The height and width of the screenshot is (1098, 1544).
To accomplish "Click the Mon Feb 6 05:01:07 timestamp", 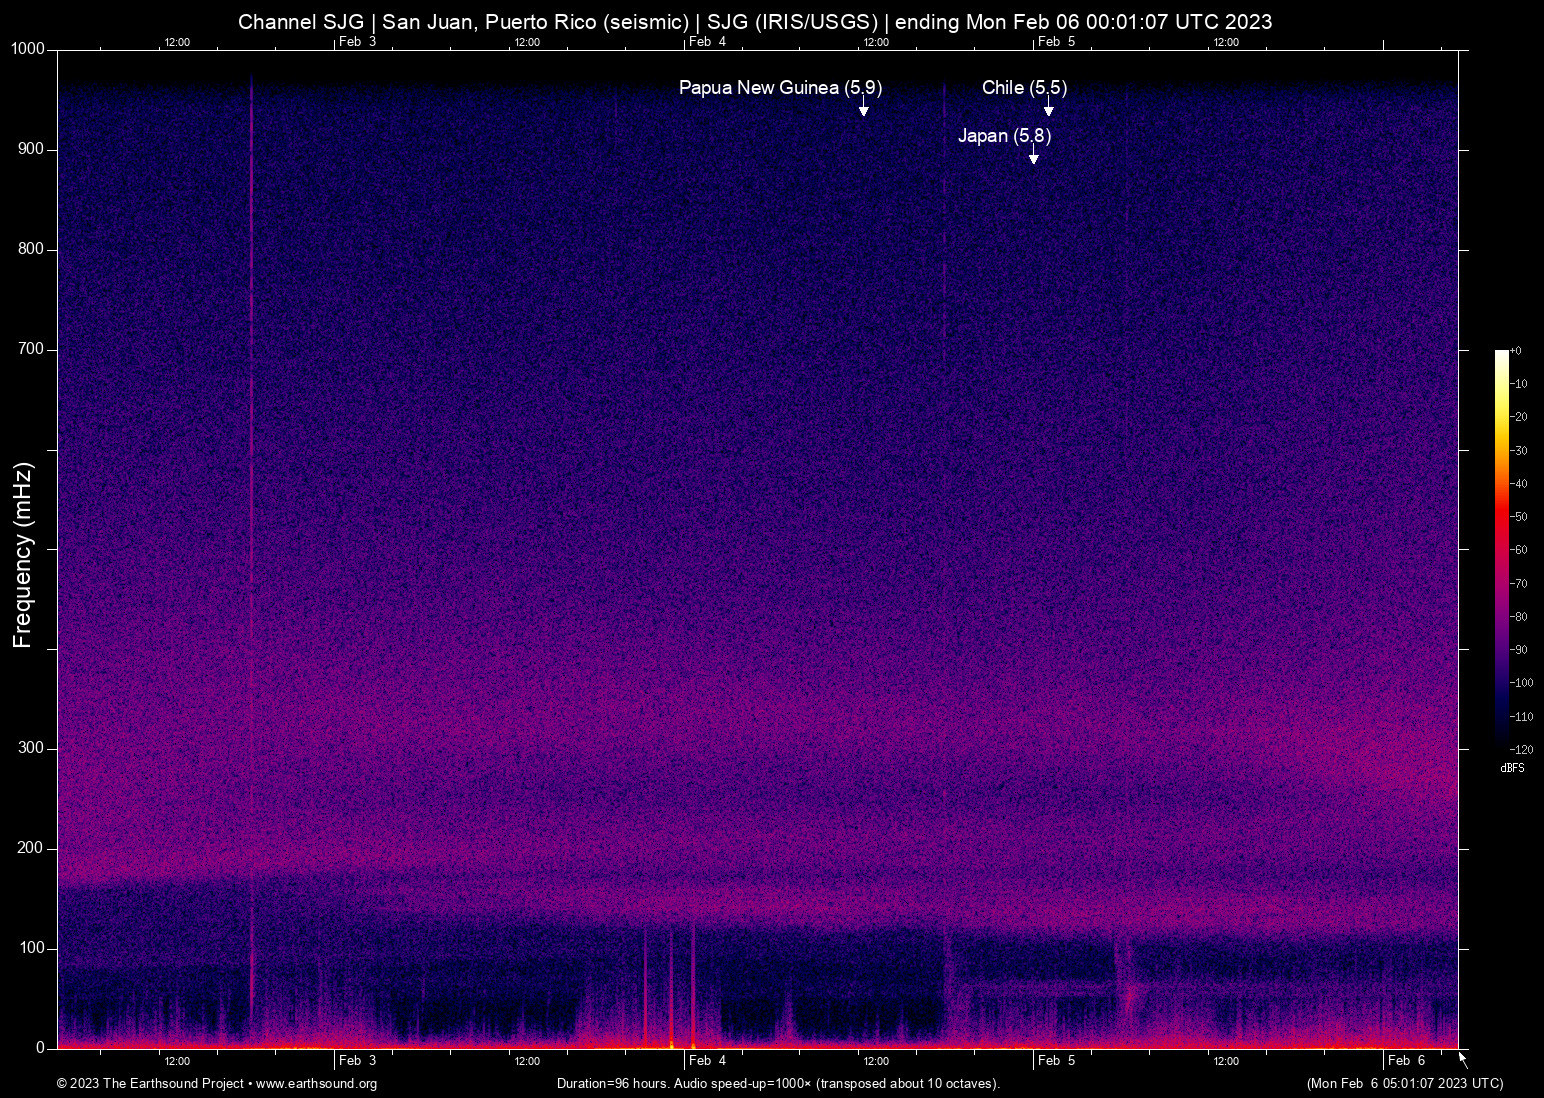I will (x=1404, y=1084).
